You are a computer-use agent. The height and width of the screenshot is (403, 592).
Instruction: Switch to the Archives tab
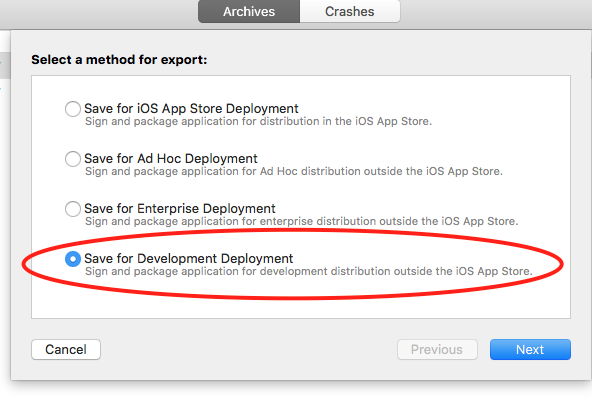point(249,11)
